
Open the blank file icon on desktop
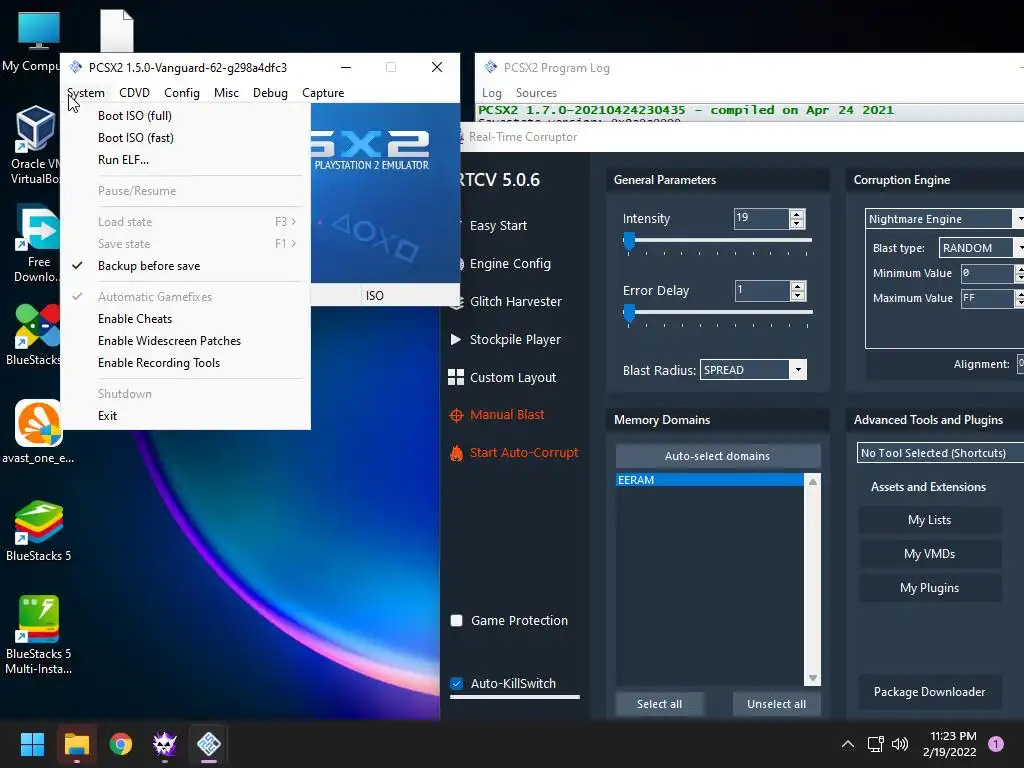(117, 30)
